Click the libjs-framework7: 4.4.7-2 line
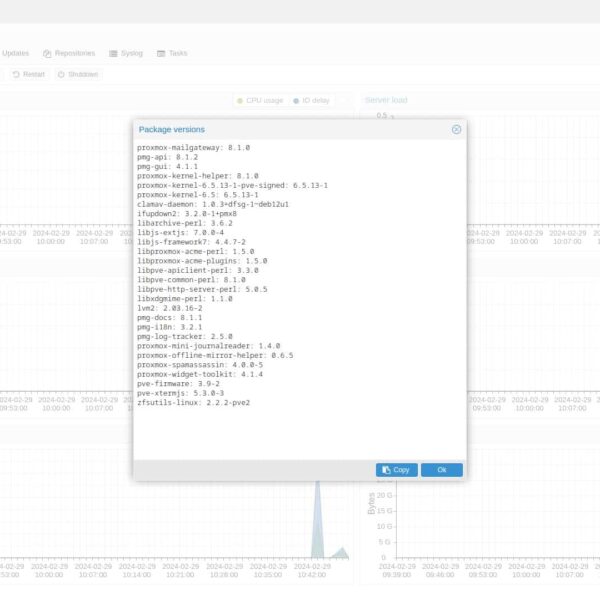Viewport: 600px width, 600px height. coord(191,242)
